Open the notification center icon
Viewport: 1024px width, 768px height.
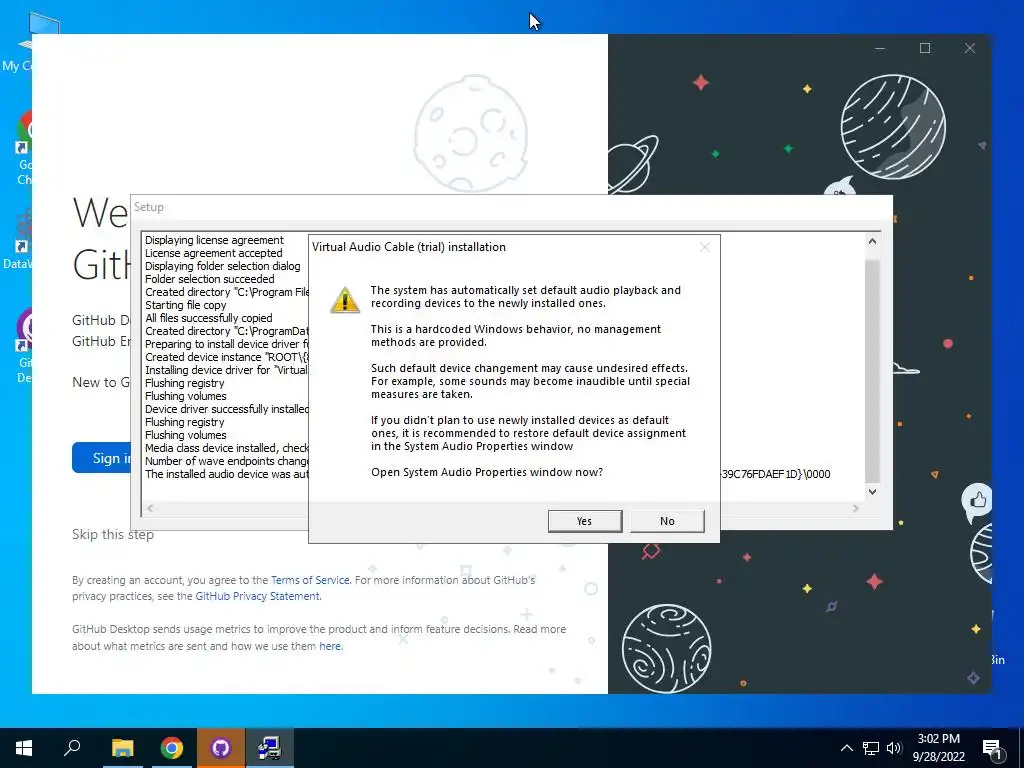[x=993, y=748]
